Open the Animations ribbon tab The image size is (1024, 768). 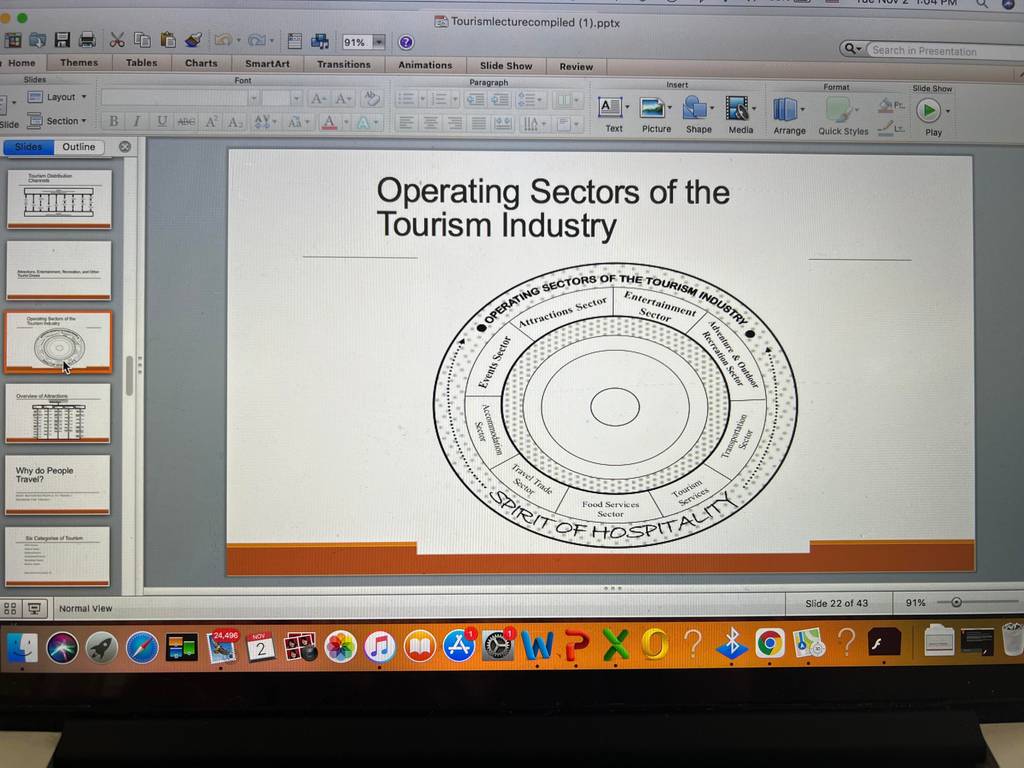click(x=425, y=65)
